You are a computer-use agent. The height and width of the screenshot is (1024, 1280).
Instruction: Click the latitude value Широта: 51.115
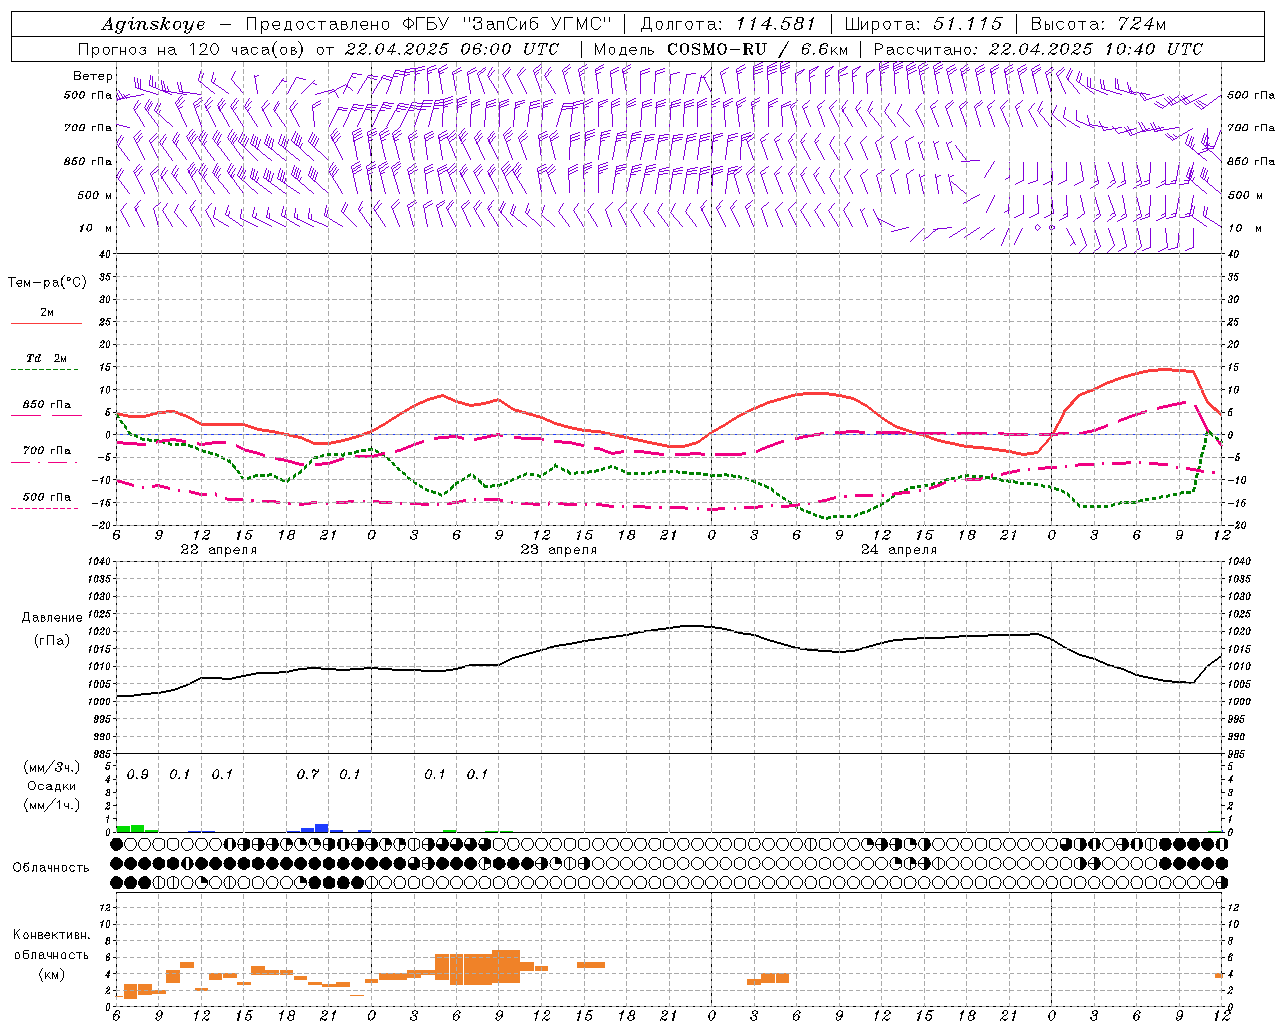(x=922, y=24)
